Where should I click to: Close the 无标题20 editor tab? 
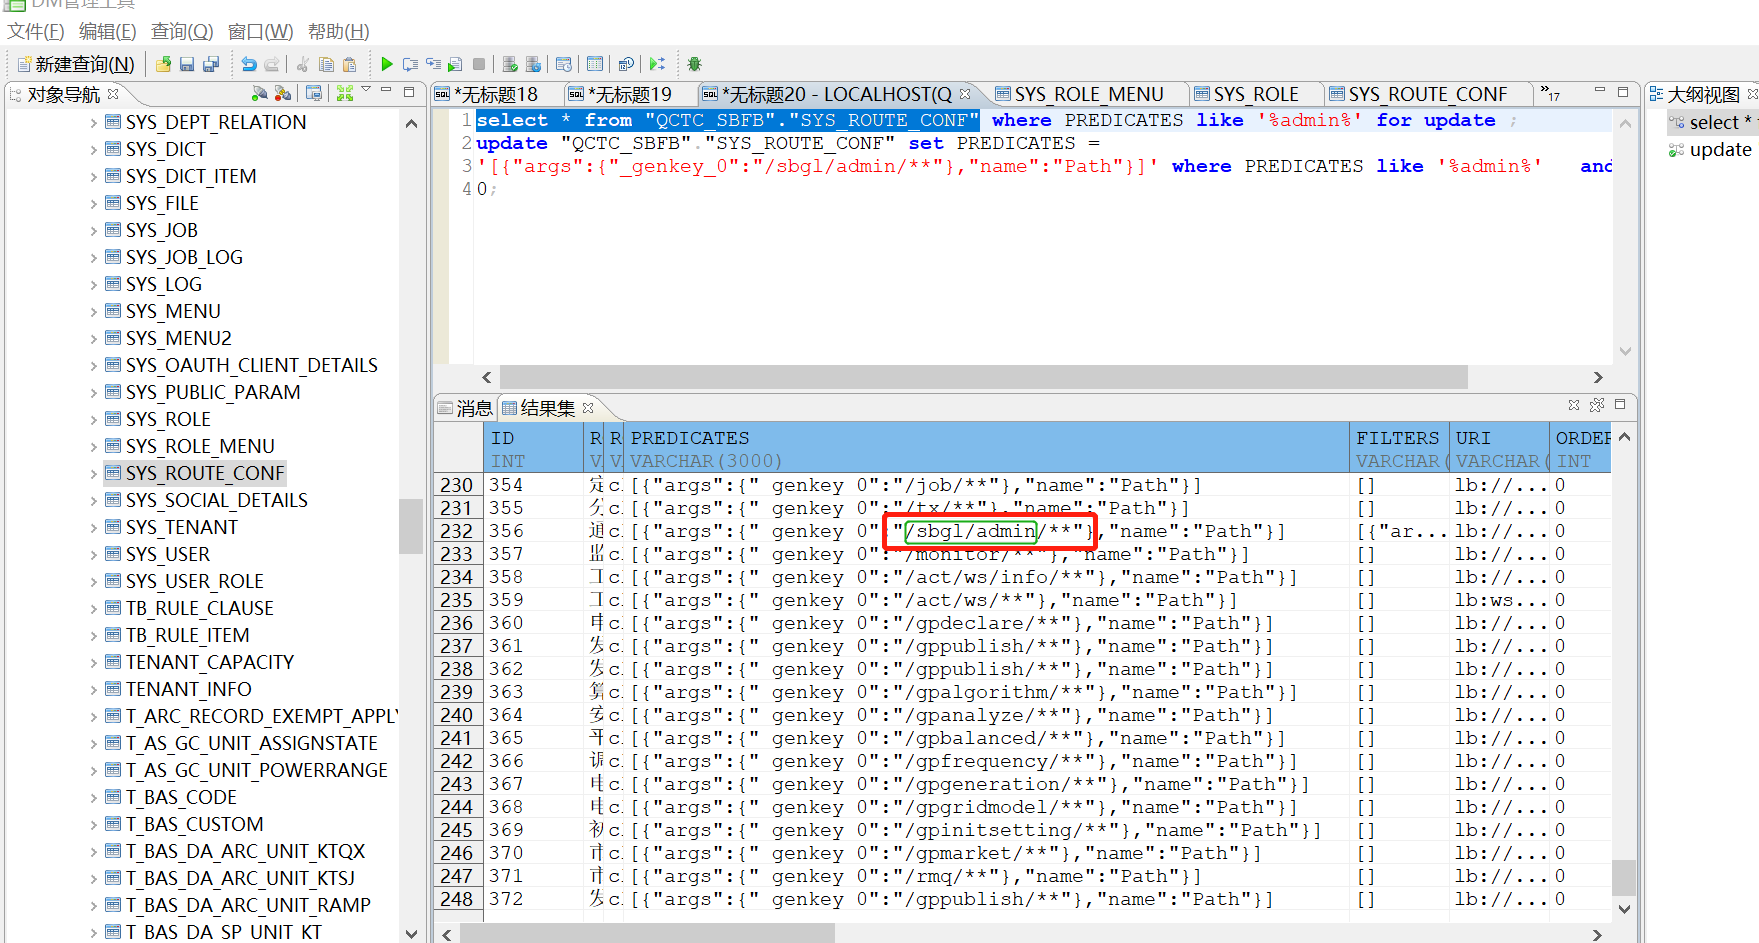coord(965,94)
